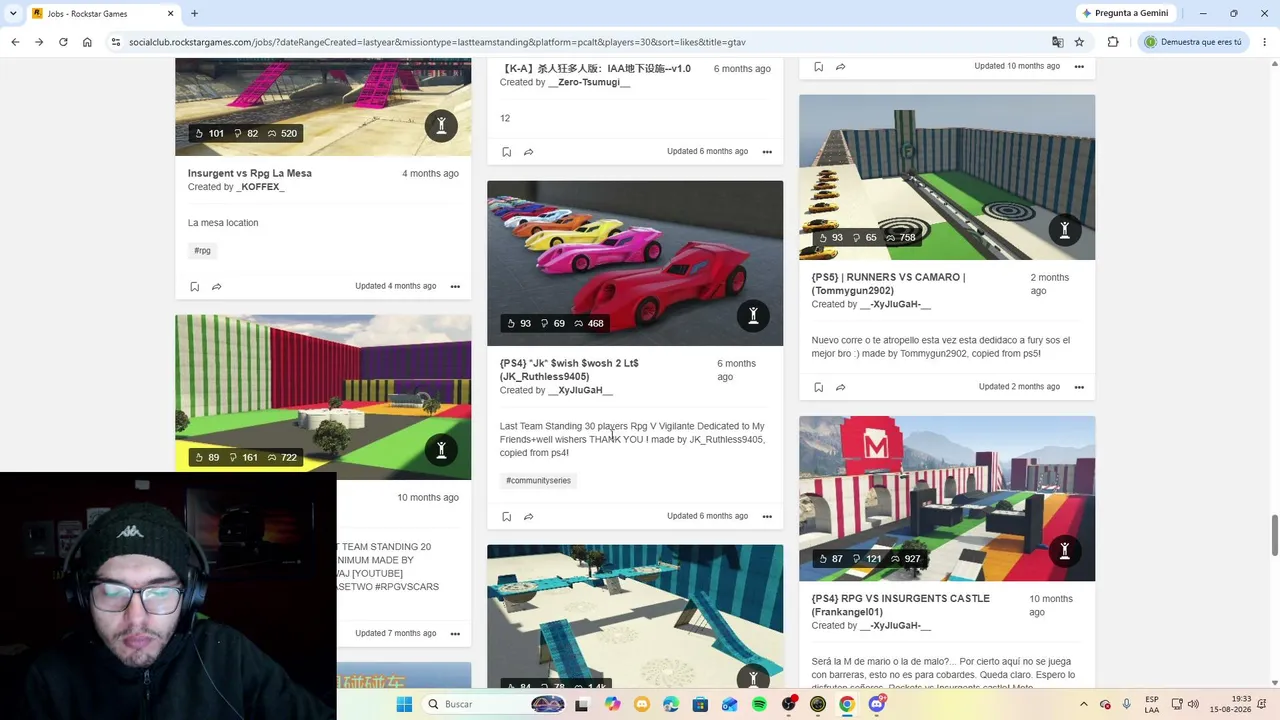The image size is (1280, 720).
Task: Click the share icon beside Updated 10 months ago
Action: click(840, 67)
